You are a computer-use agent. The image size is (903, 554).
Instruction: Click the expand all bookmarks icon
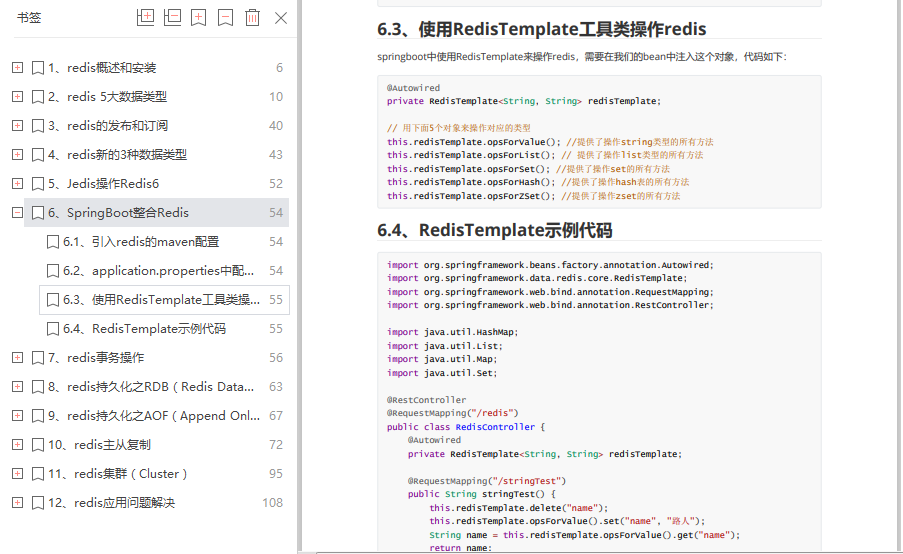(x=145, y=18)
